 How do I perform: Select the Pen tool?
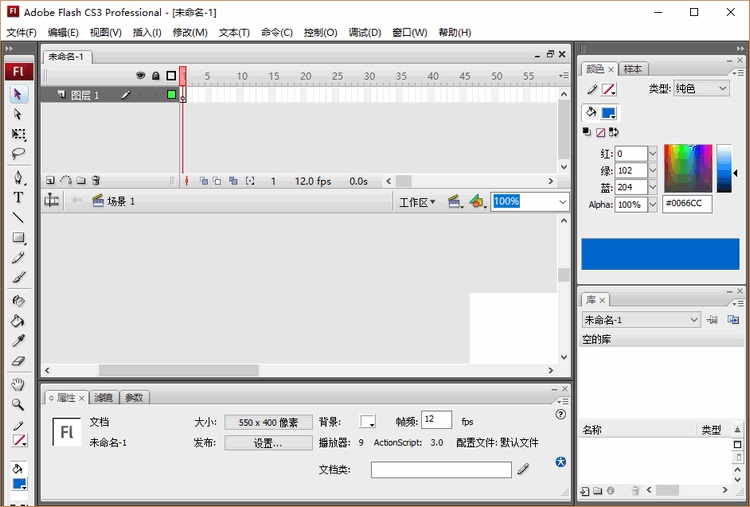[18, 177]
